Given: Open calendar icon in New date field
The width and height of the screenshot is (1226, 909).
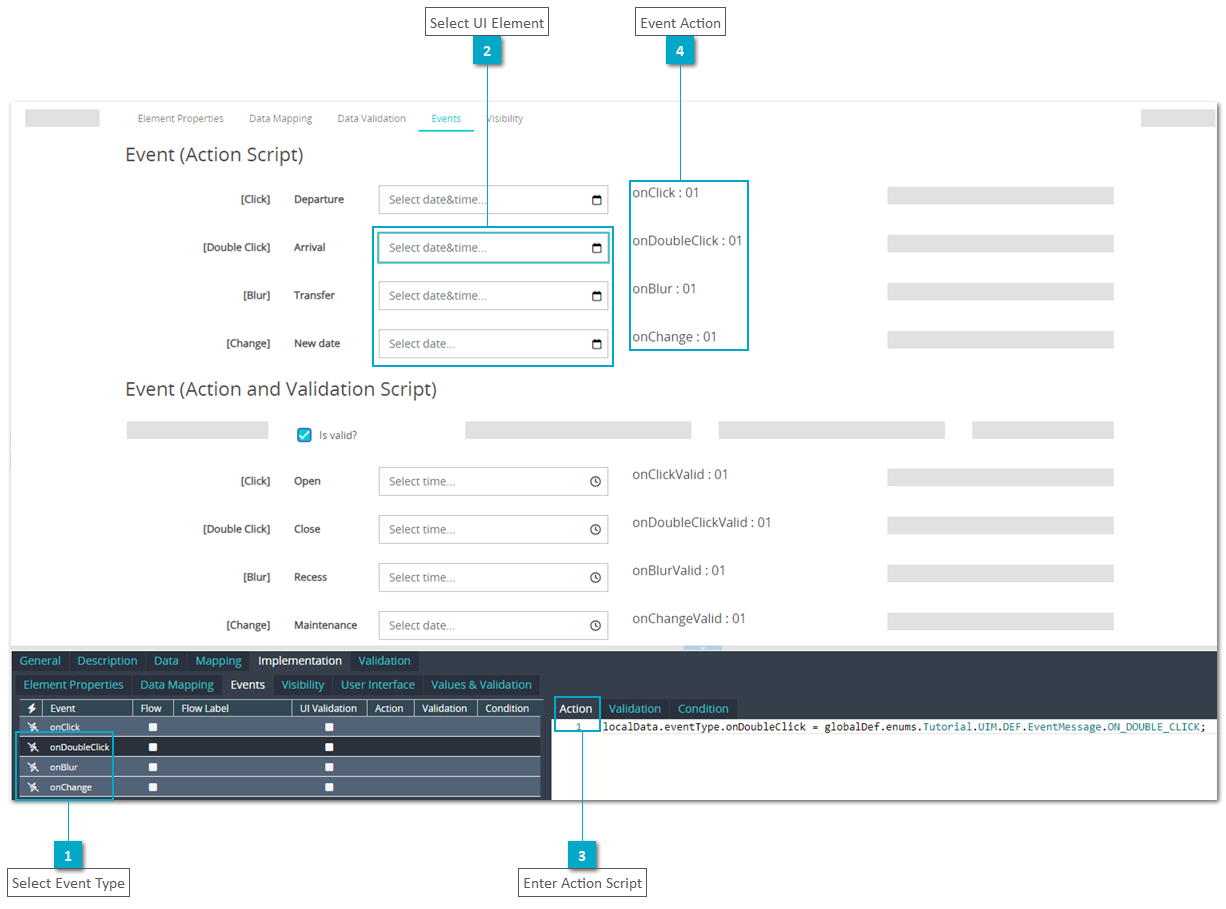Looking at the screenshot, I should [597, 344].
